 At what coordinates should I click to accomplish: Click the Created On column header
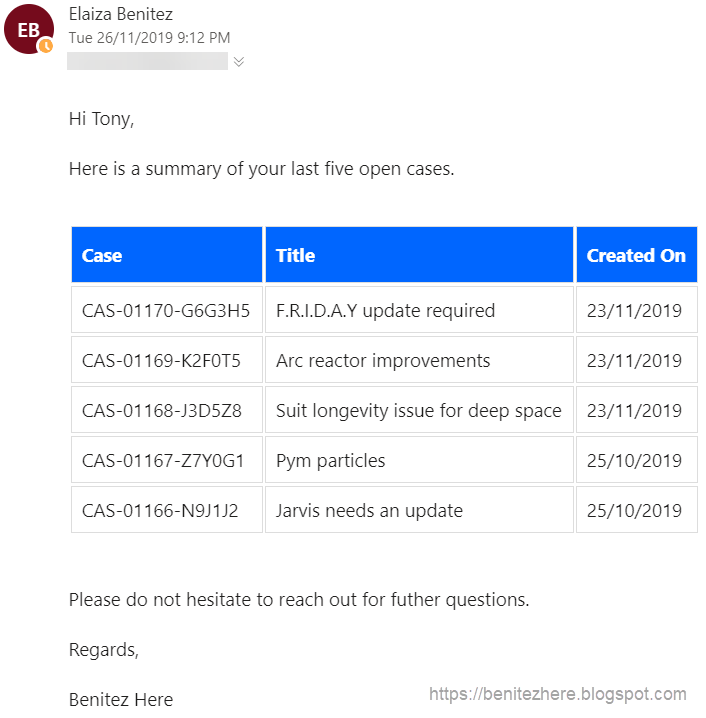click(x=637, y=255)
